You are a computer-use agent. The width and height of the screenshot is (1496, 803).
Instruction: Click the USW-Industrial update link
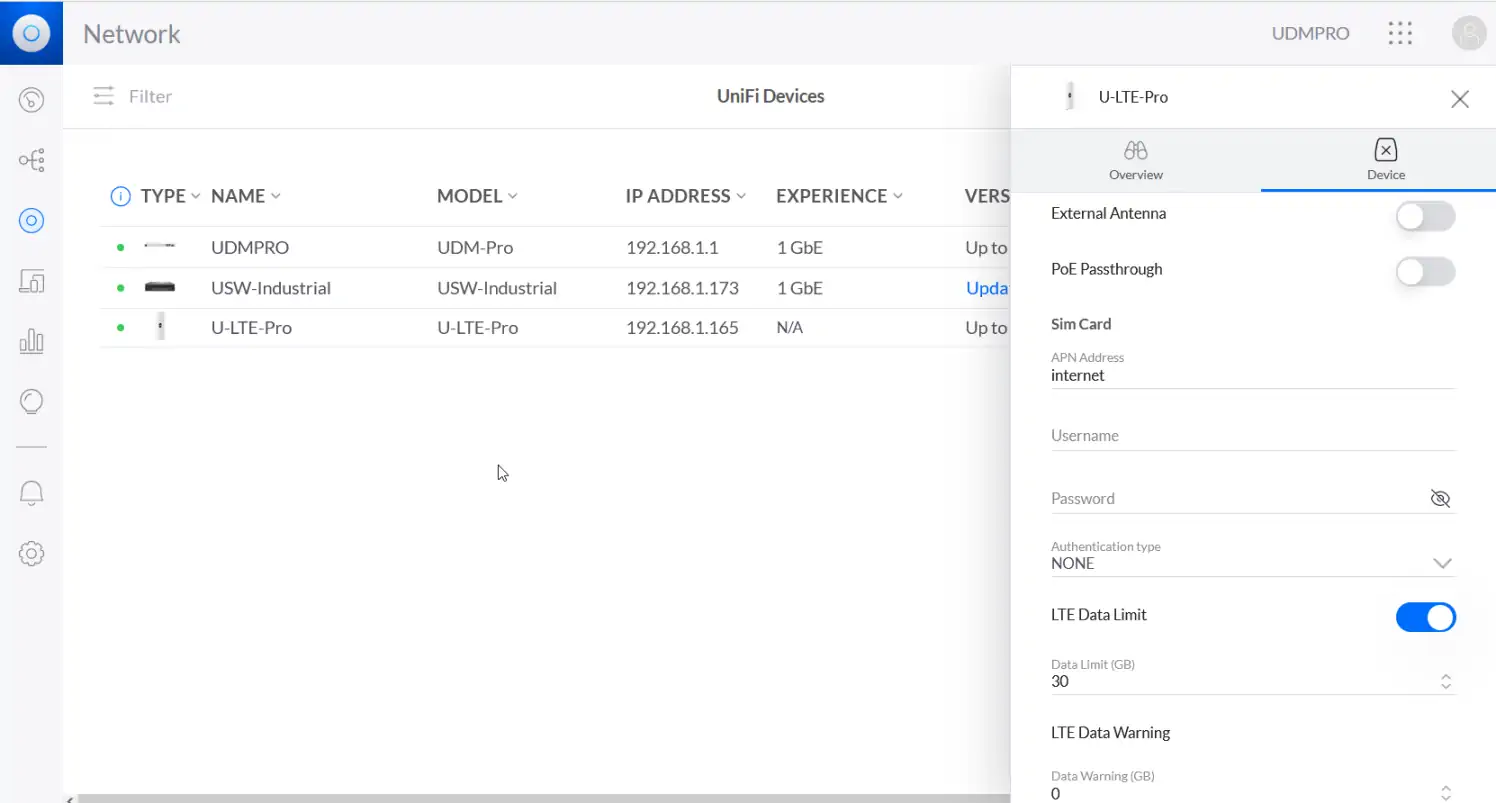pos(987,288)
